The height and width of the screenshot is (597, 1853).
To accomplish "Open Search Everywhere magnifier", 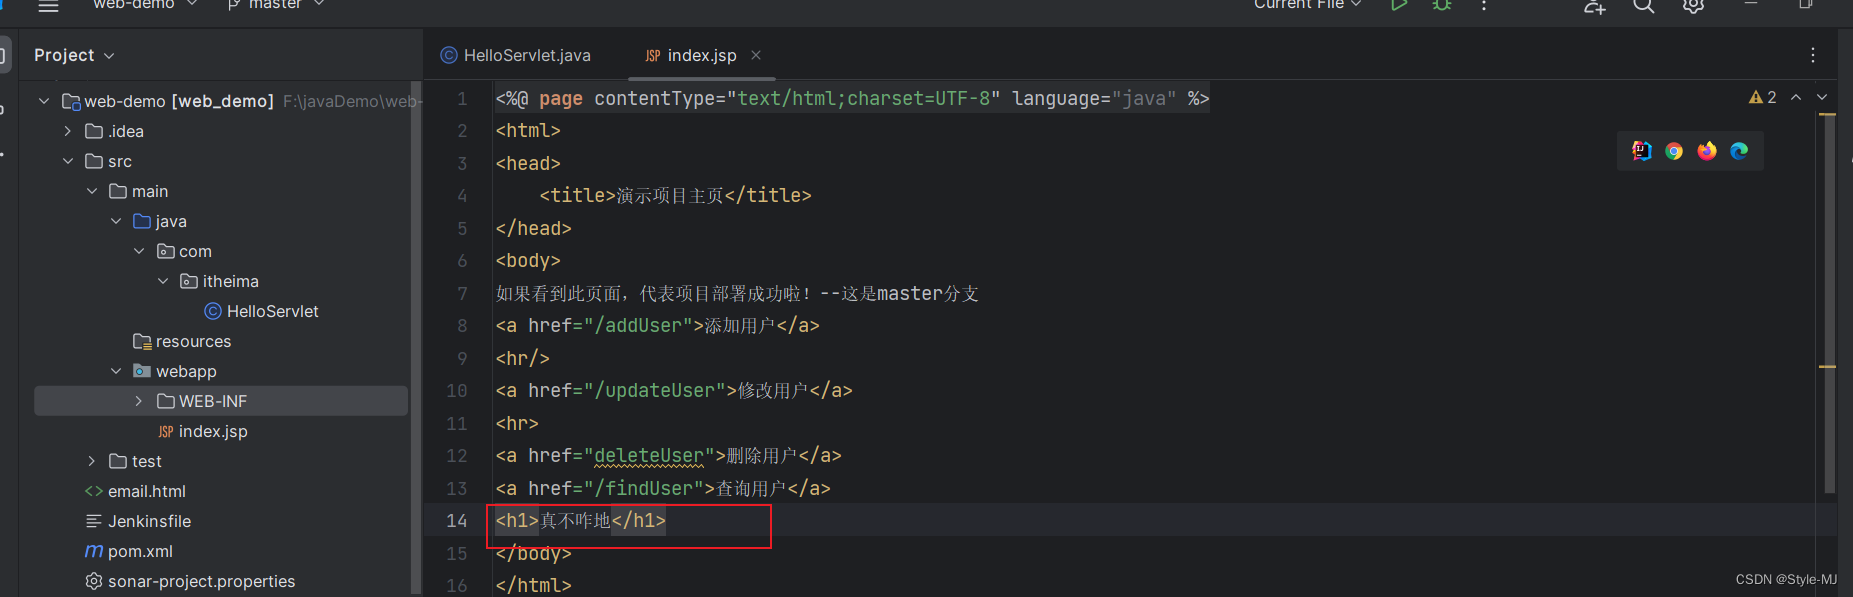I will point(1644,6).
